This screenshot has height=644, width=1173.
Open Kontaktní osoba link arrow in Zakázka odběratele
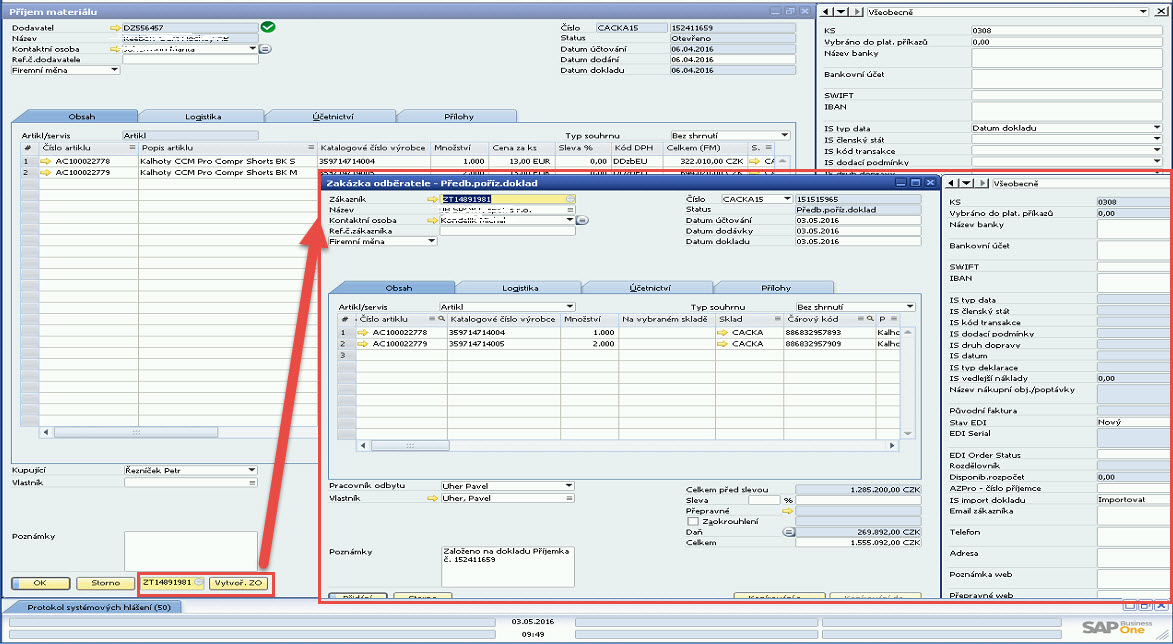coord(432,221)
